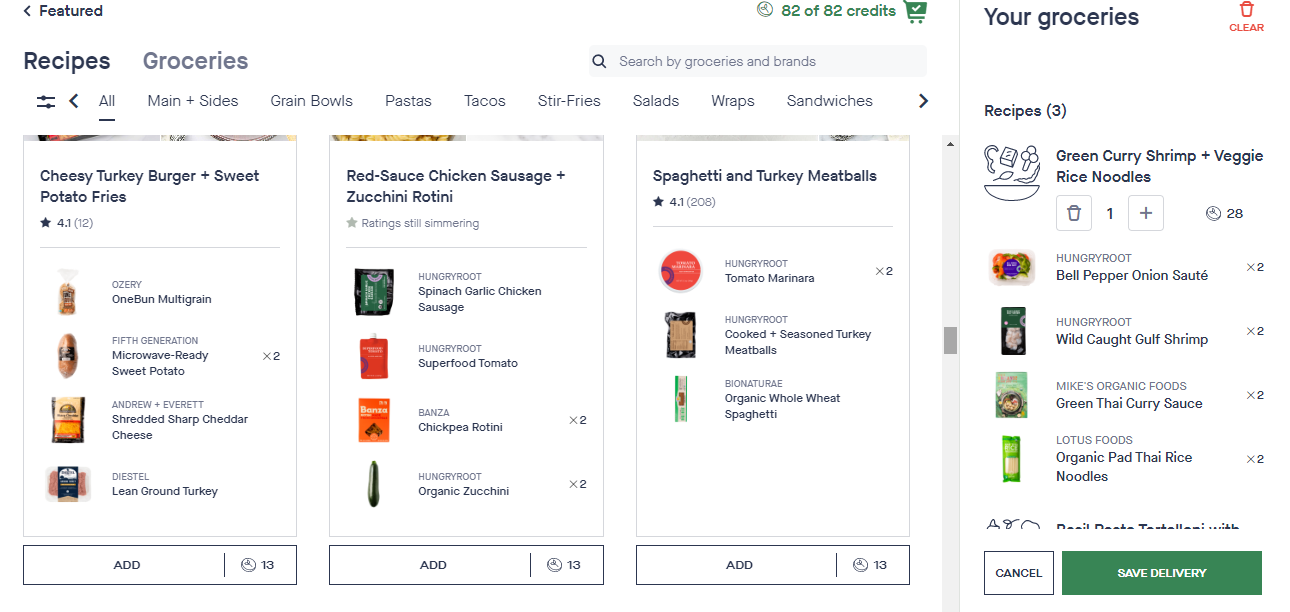The height and width of the screenshot is (612, 1290).
Task: Click the Wild Caught Gulf Shrimp name
Action: (1132, 339)
